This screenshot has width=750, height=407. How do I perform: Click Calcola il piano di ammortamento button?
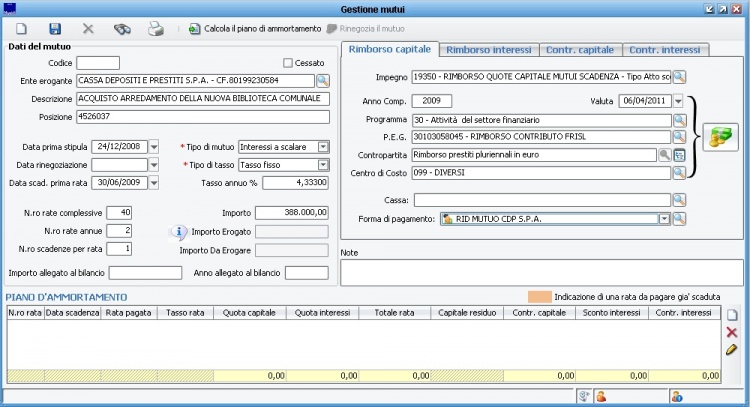click(254, 29)
